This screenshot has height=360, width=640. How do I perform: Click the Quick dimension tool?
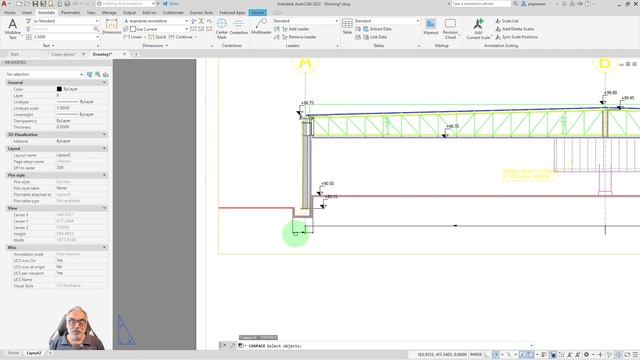pos(157,37)
